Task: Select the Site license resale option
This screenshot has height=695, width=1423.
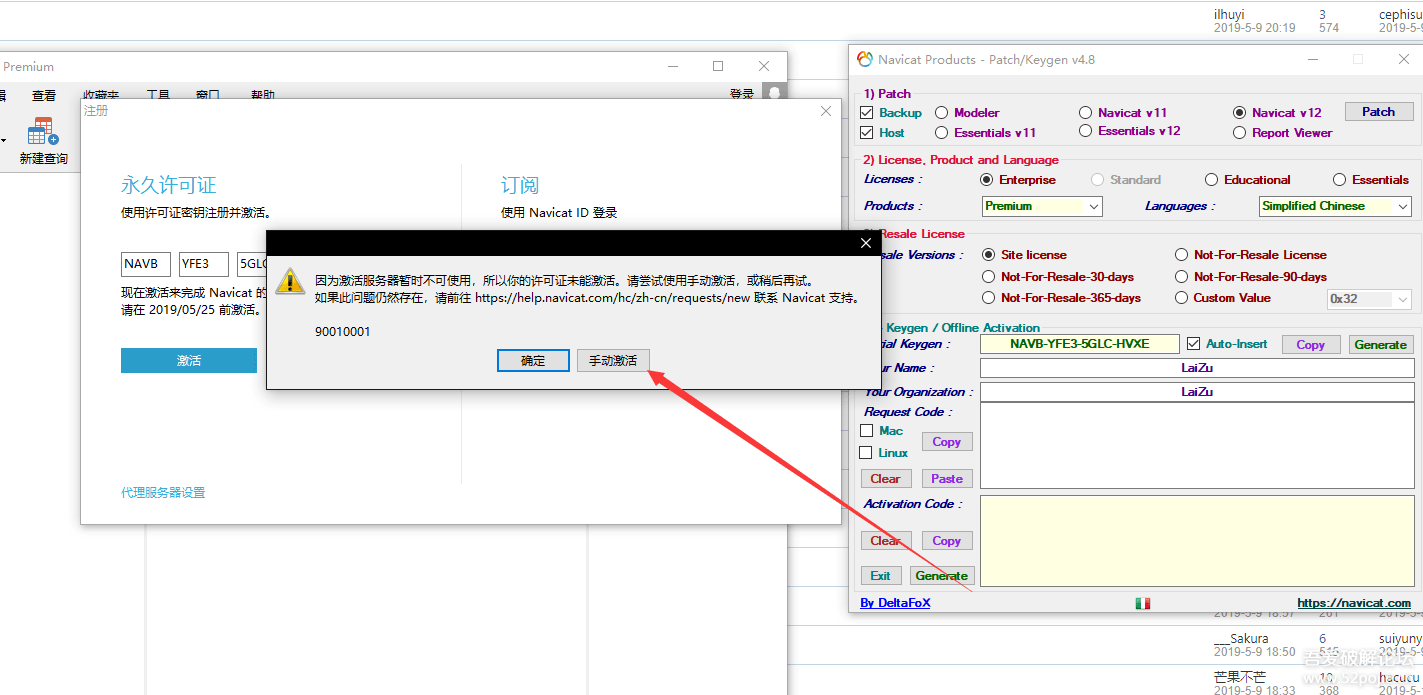Action: coord(989,255)
